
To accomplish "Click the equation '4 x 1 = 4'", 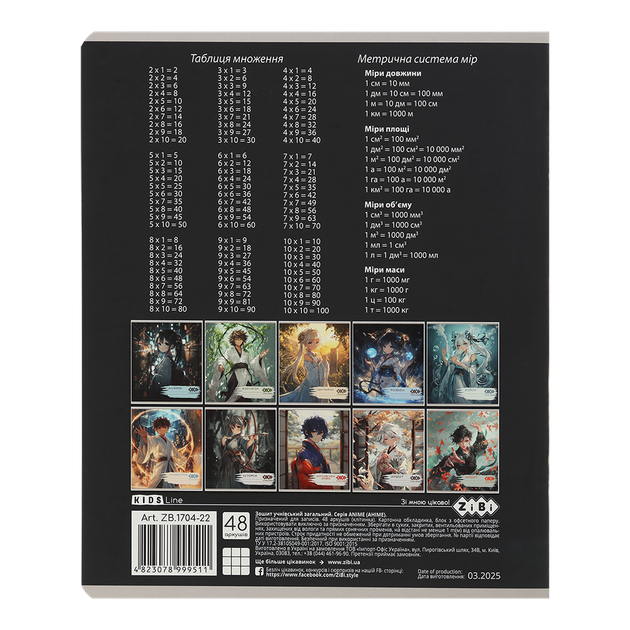I will tap(297, 70).
